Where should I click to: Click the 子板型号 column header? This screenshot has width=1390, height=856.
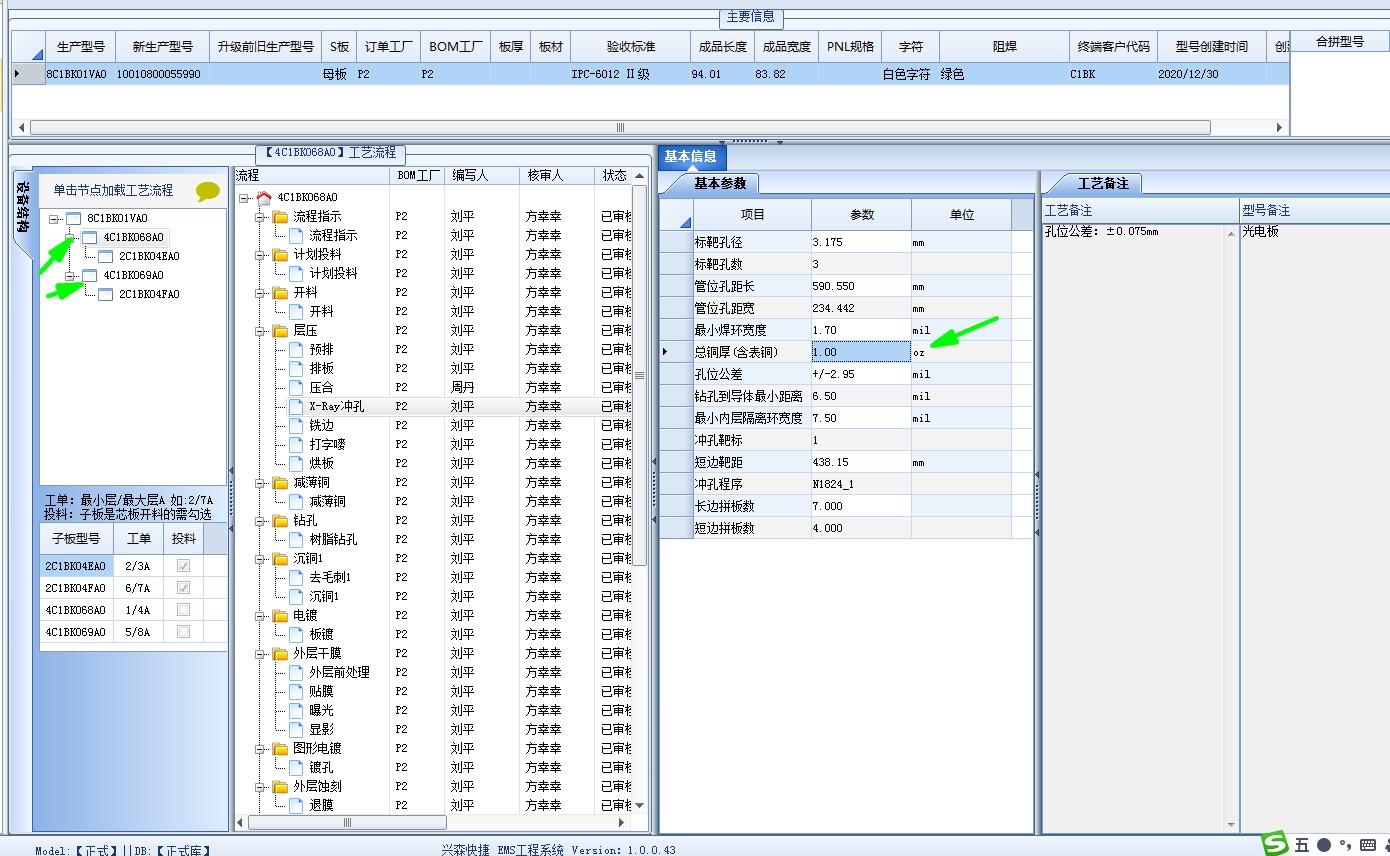[77, 538]
